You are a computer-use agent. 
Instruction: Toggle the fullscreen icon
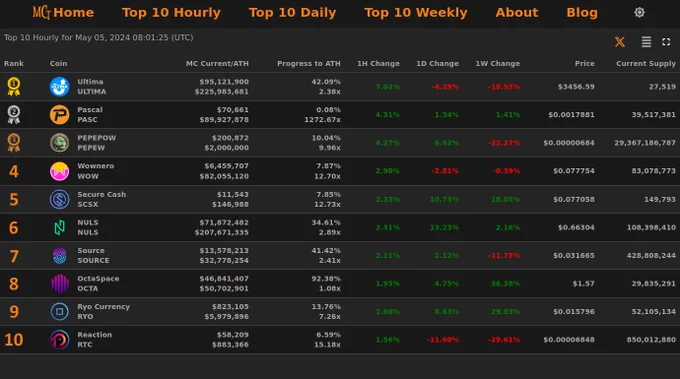pos(666,42)
